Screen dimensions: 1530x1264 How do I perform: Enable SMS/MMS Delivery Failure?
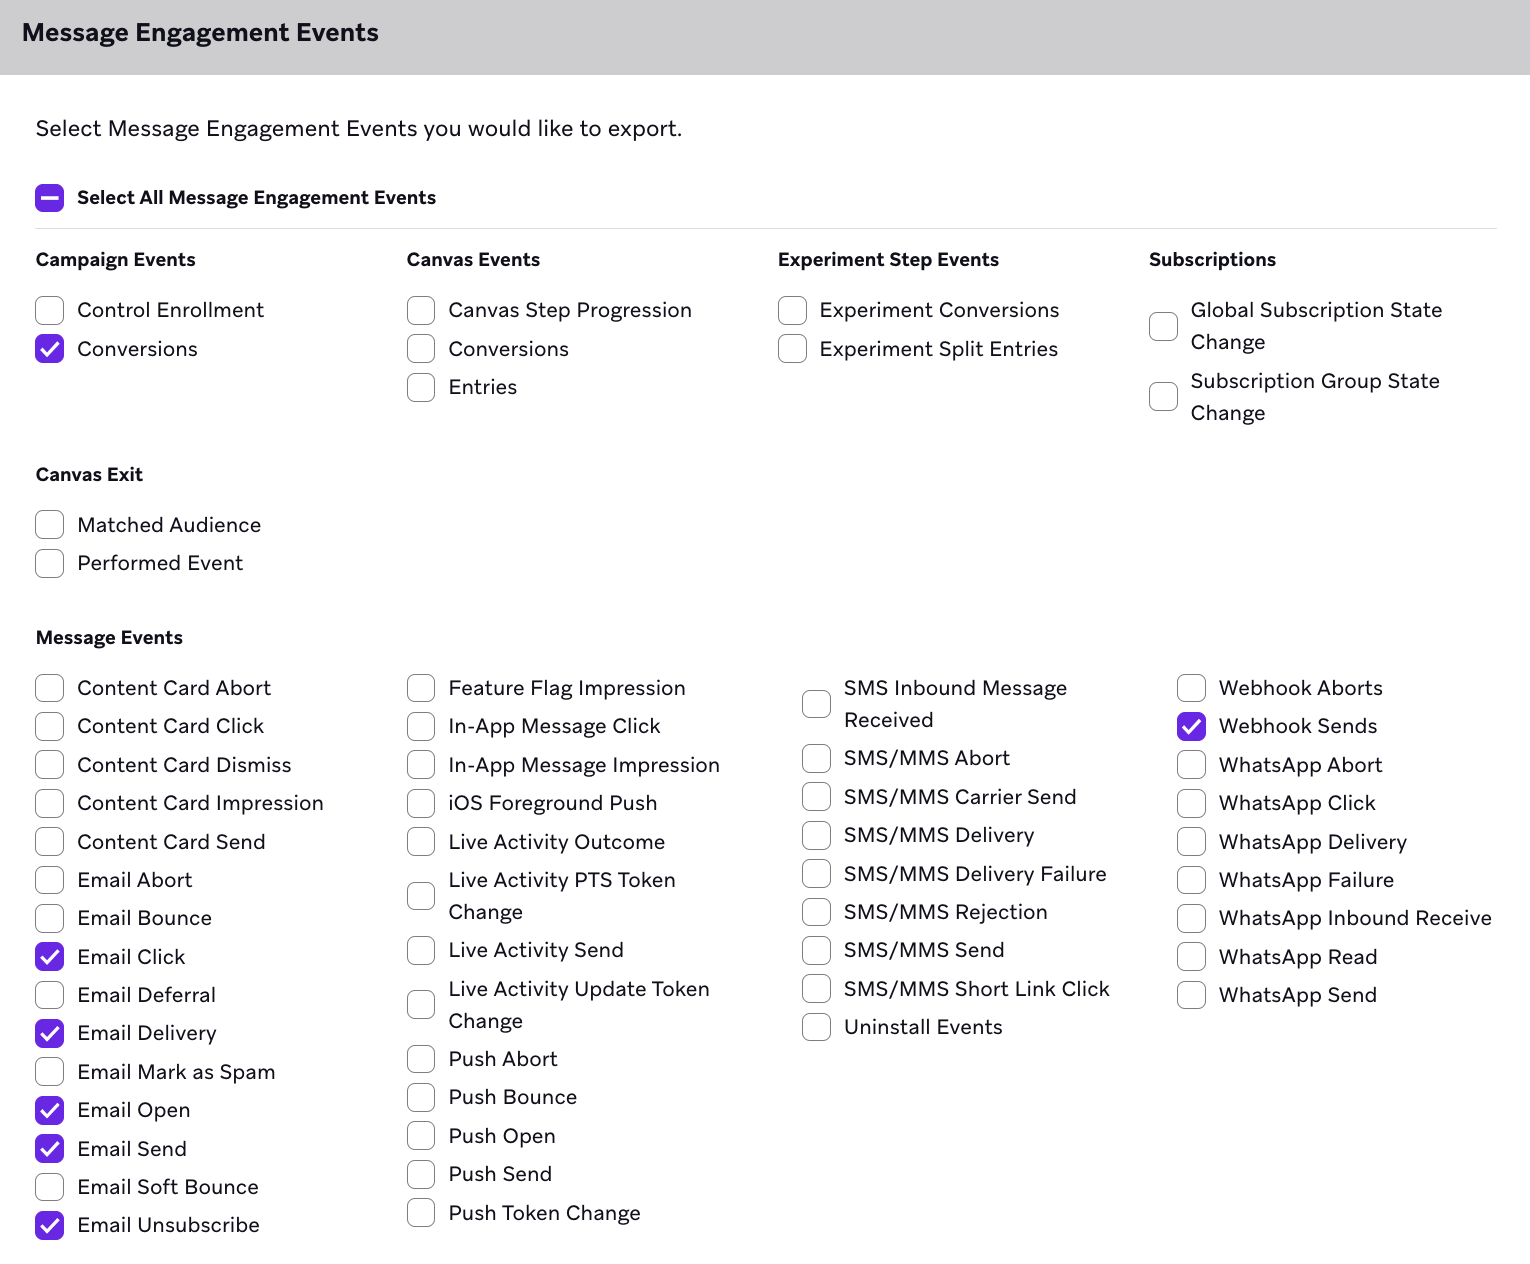click(816, 873)
